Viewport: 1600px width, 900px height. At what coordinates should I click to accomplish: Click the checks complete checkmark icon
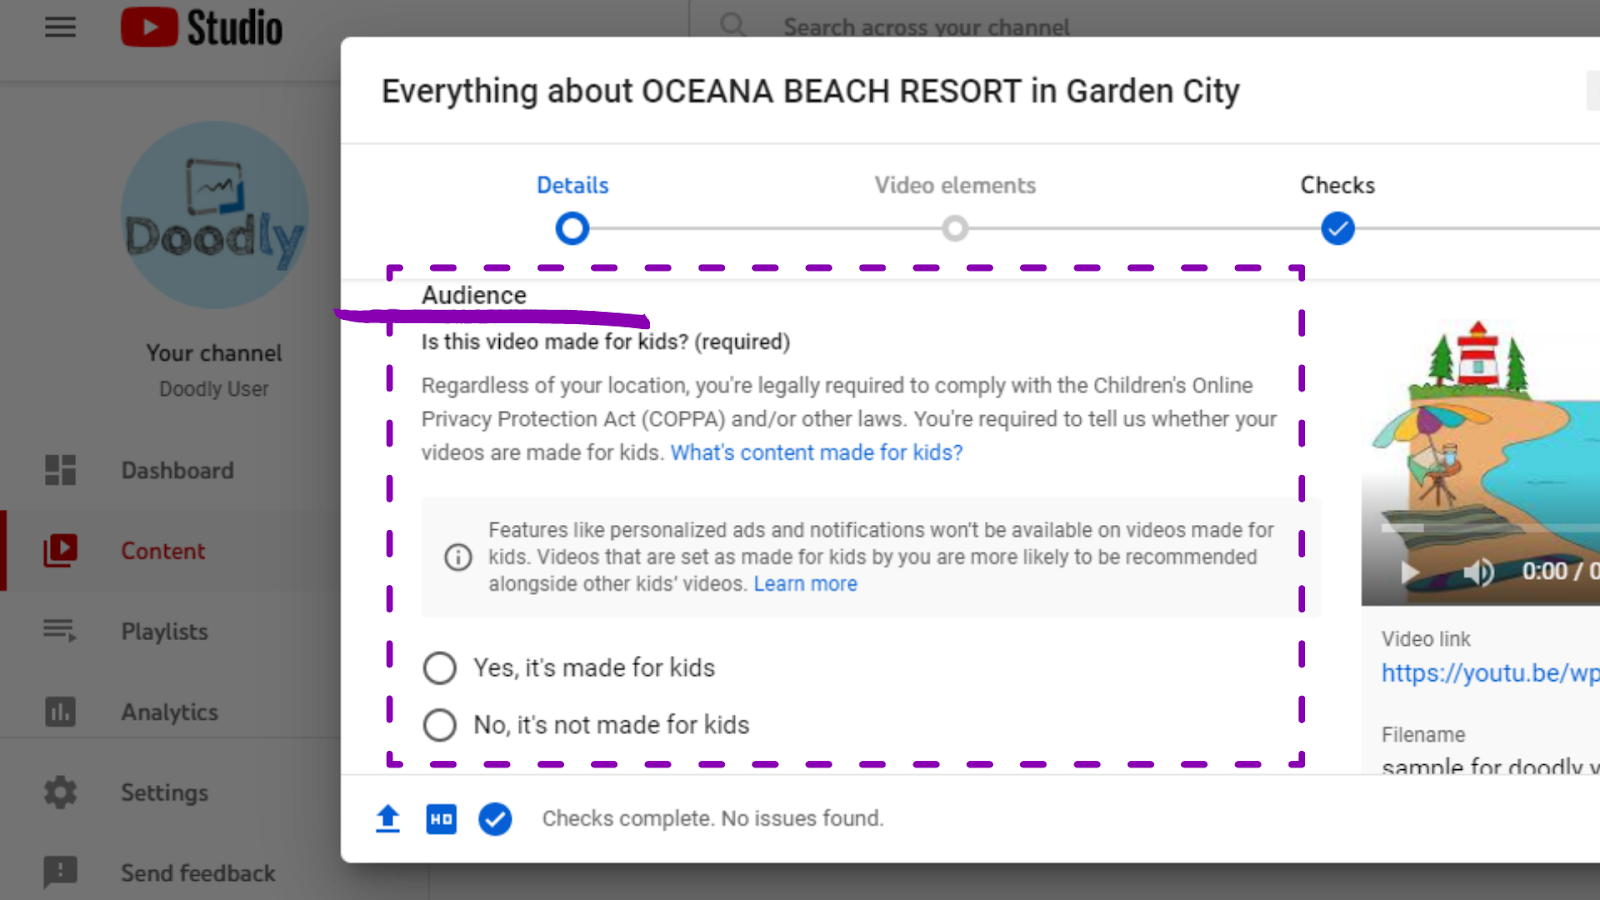(x=495, y=819)
